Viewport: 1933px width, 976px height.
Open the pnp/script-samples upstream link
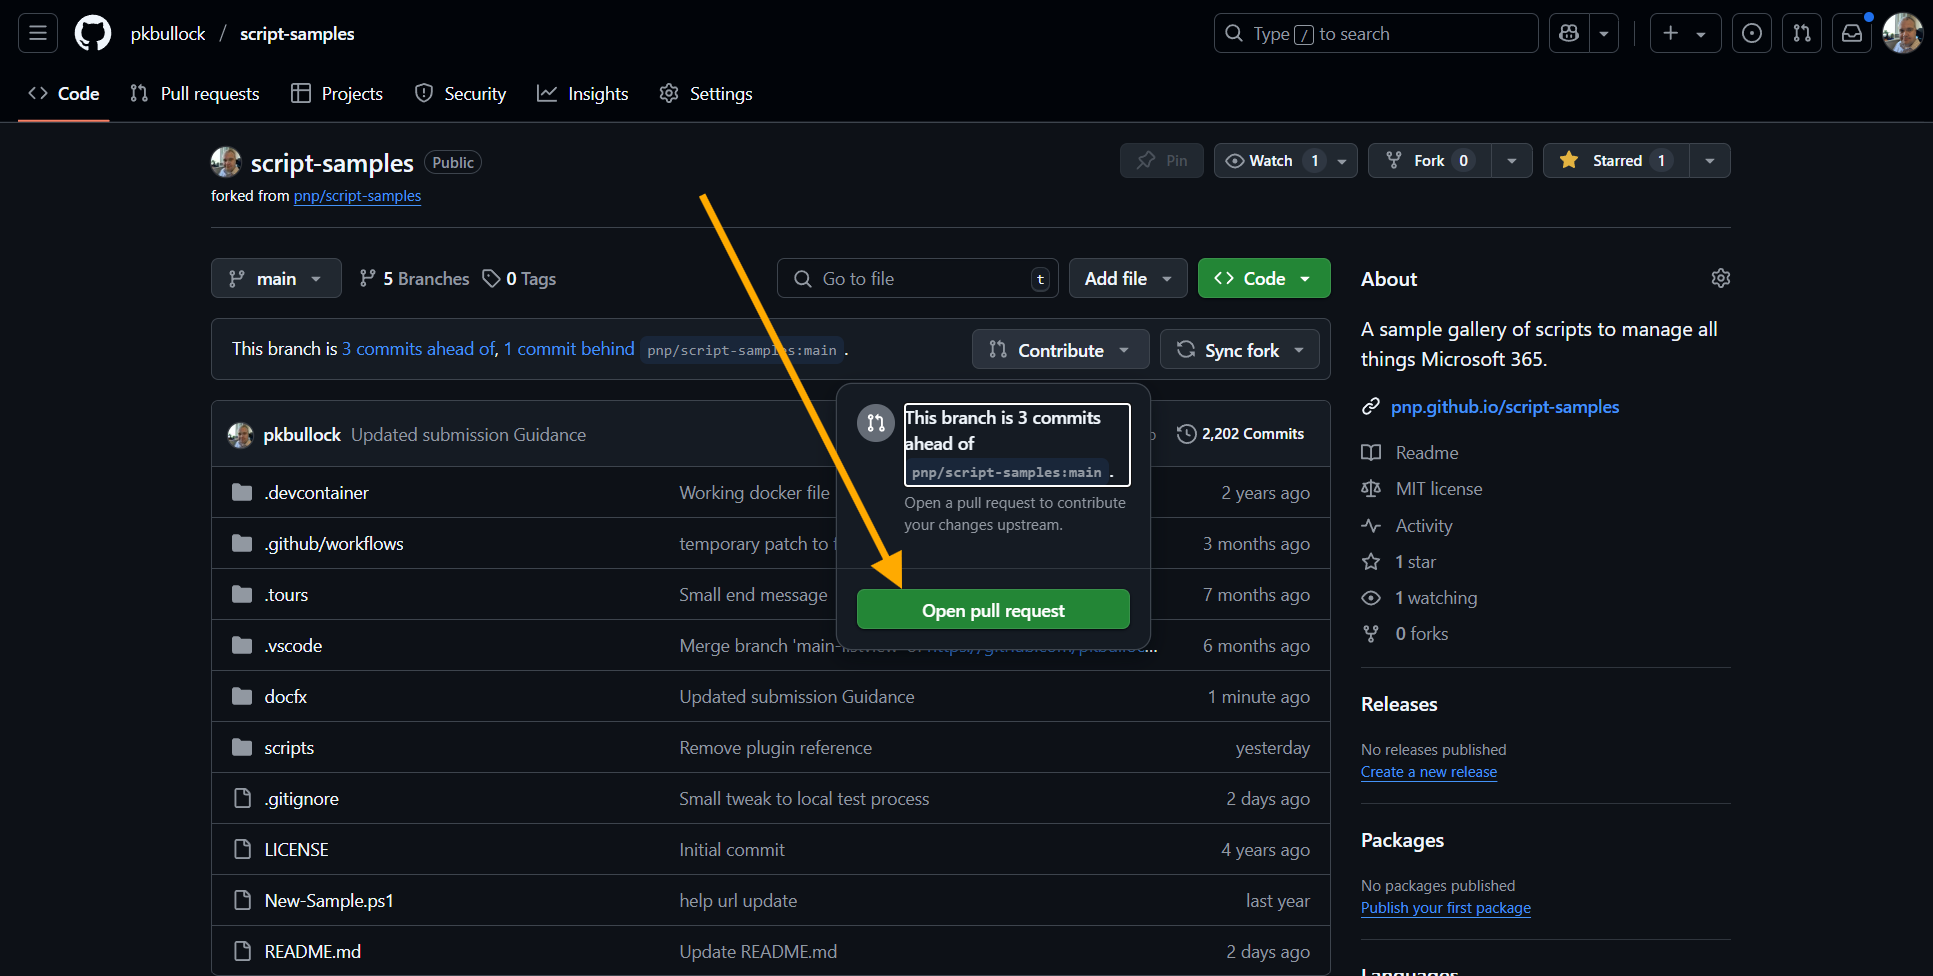357,196
